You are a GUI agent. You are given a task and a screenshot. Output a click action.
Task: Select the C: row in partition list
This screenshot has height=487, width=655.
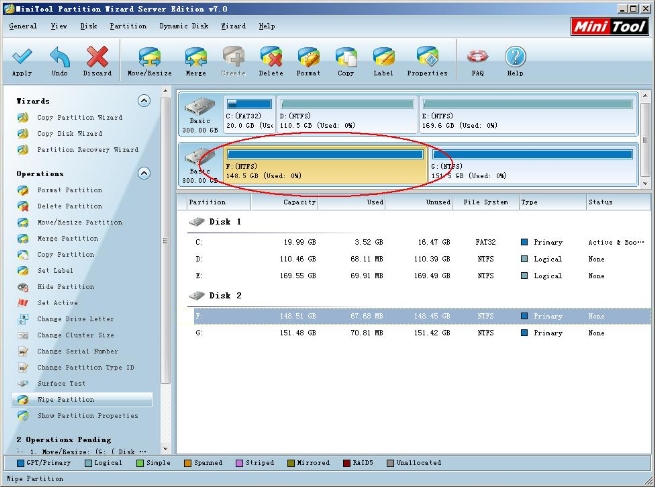tap(420, 242)
